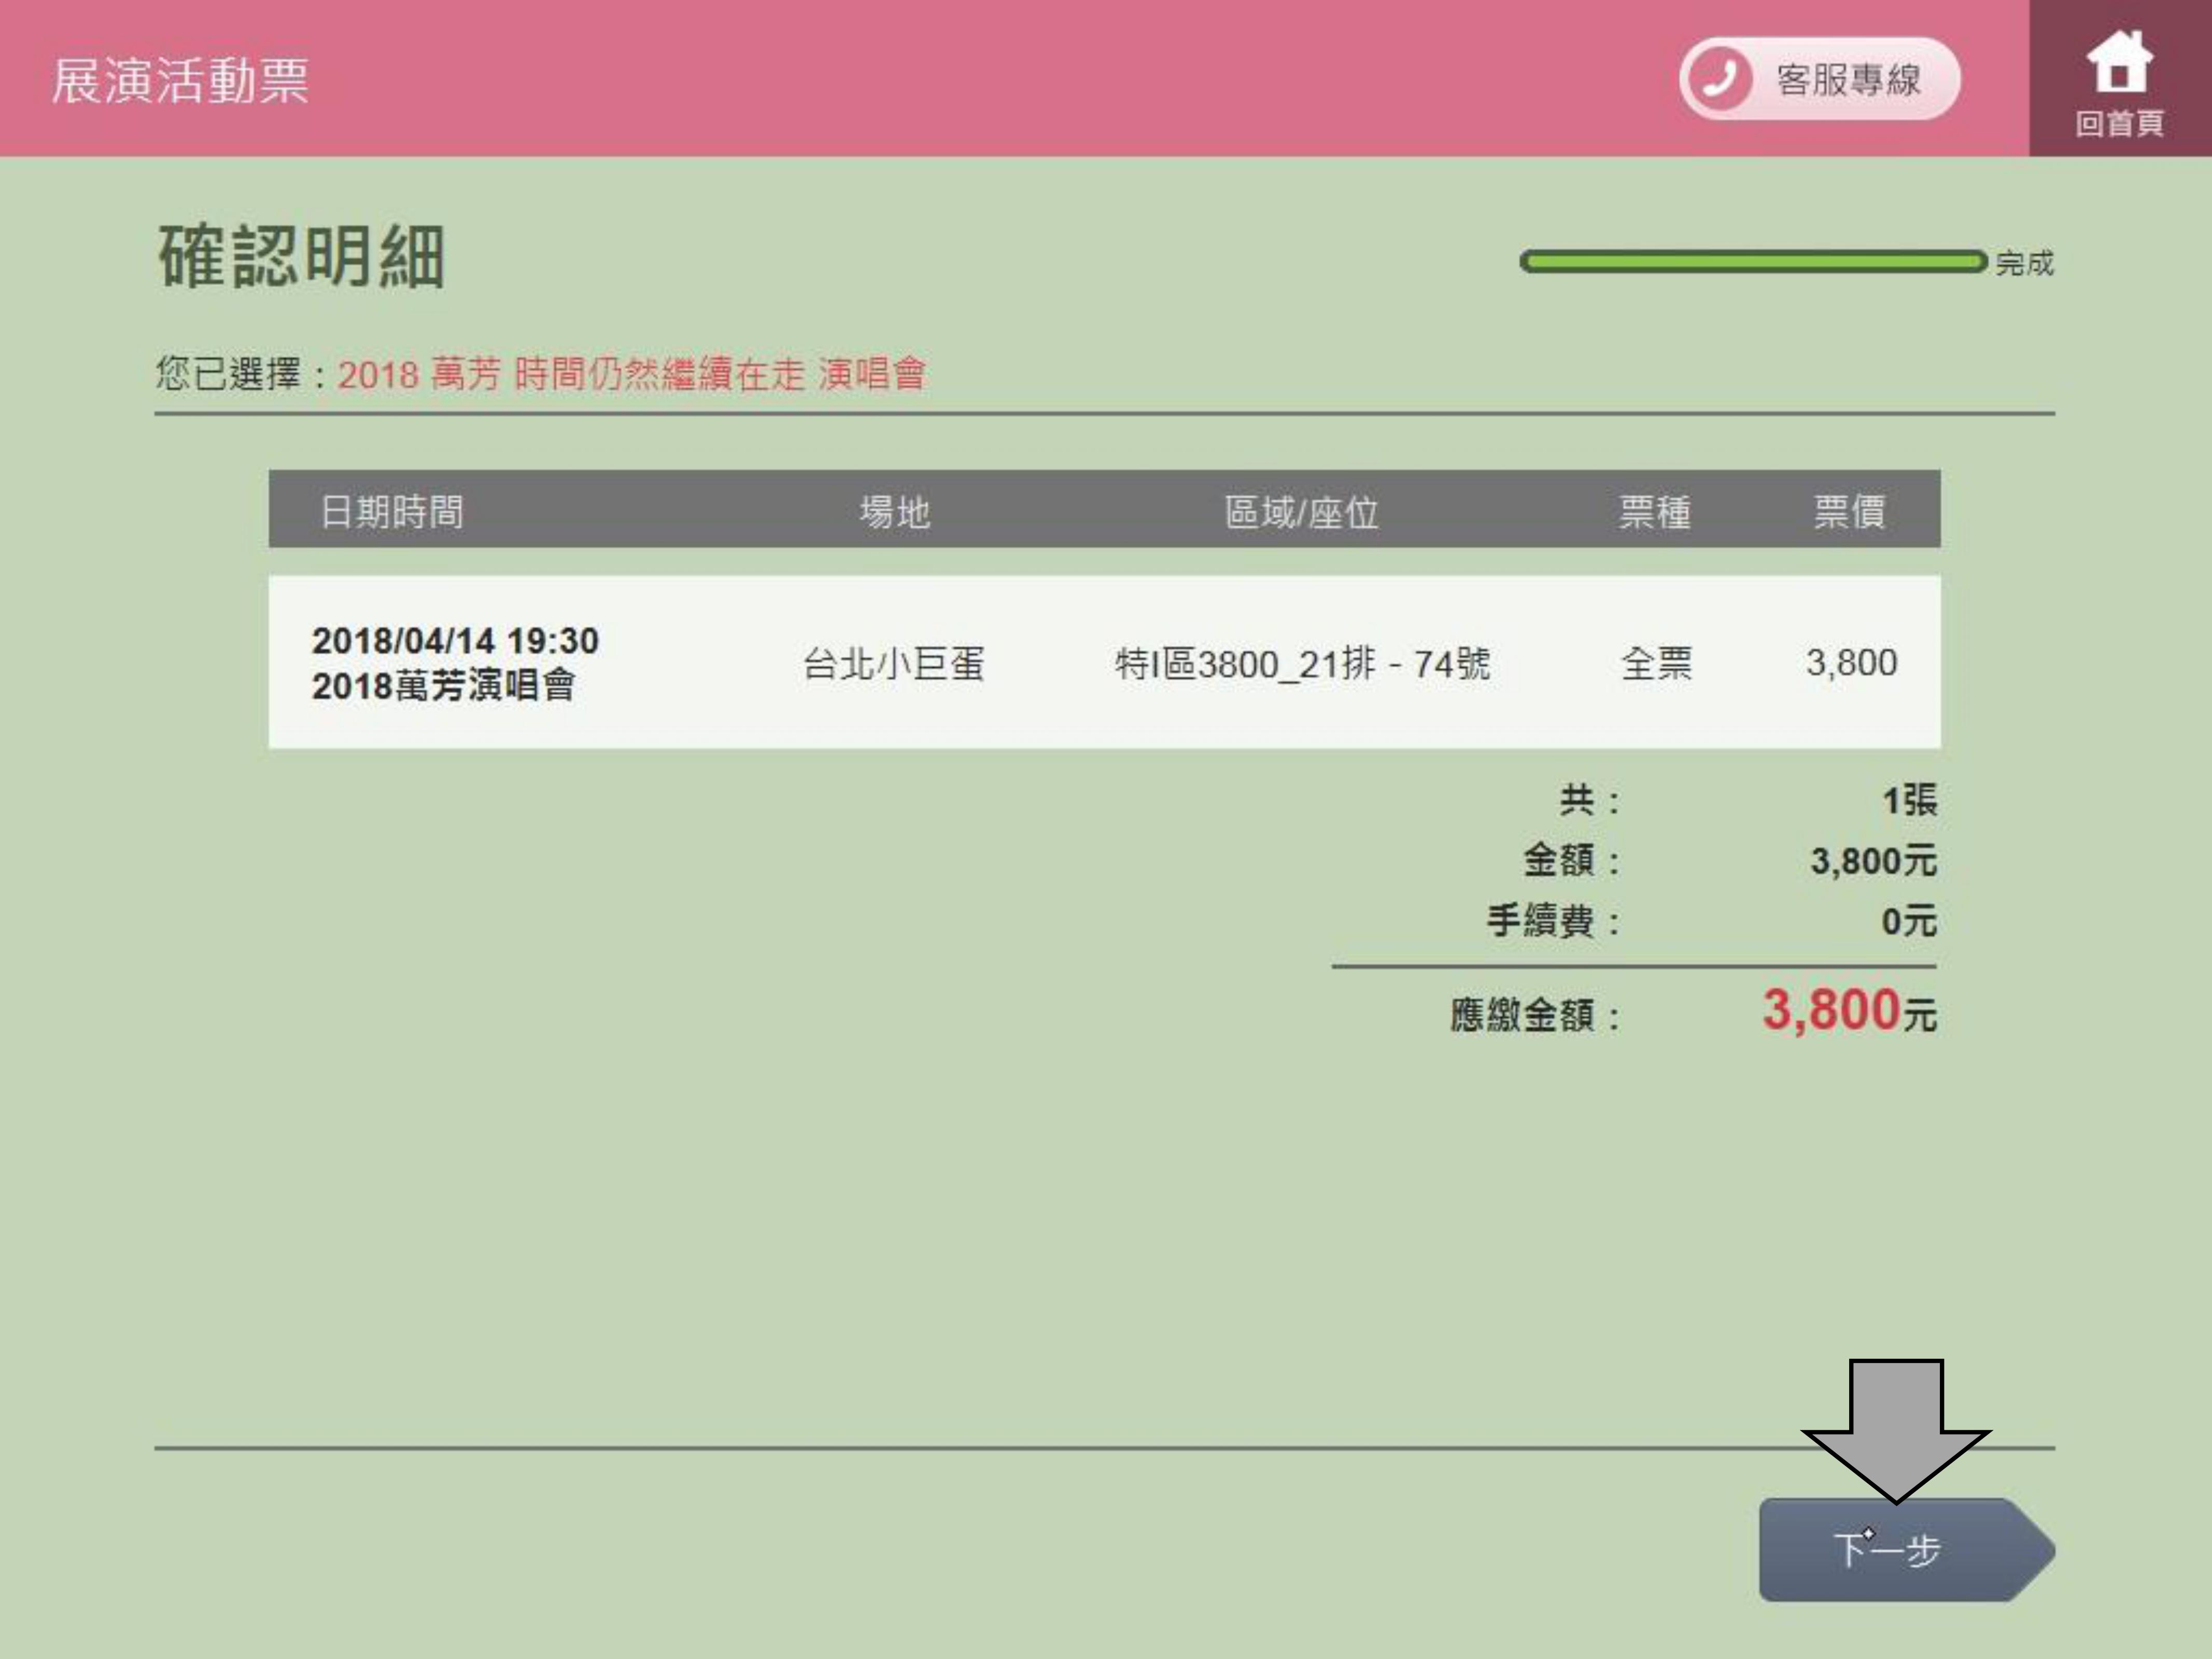Image resolution: width=2212 pixels, height=1659 pixels.
Task: Click the 區域/座位 column header
Action: (x=1301, y=512)
